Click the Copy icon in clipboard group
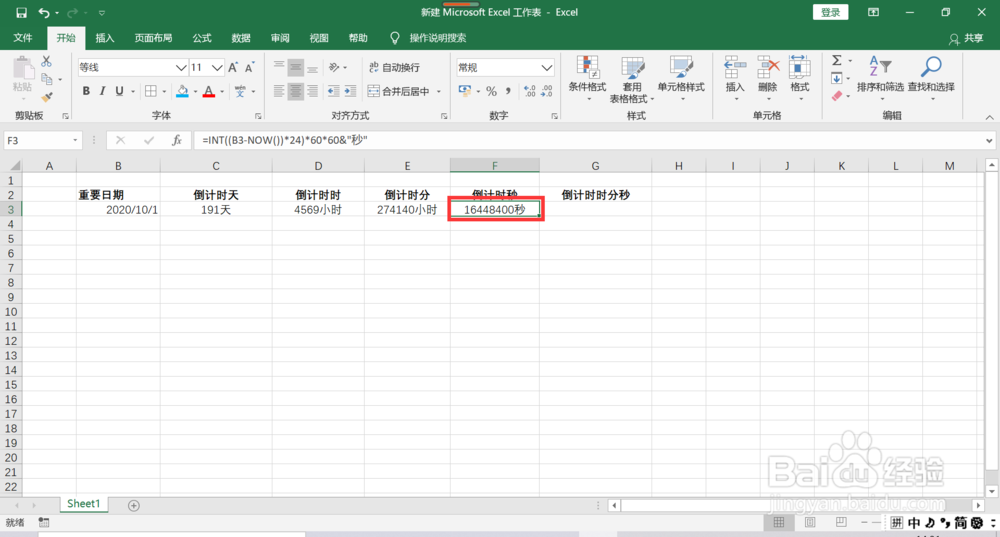 (47, 79)
